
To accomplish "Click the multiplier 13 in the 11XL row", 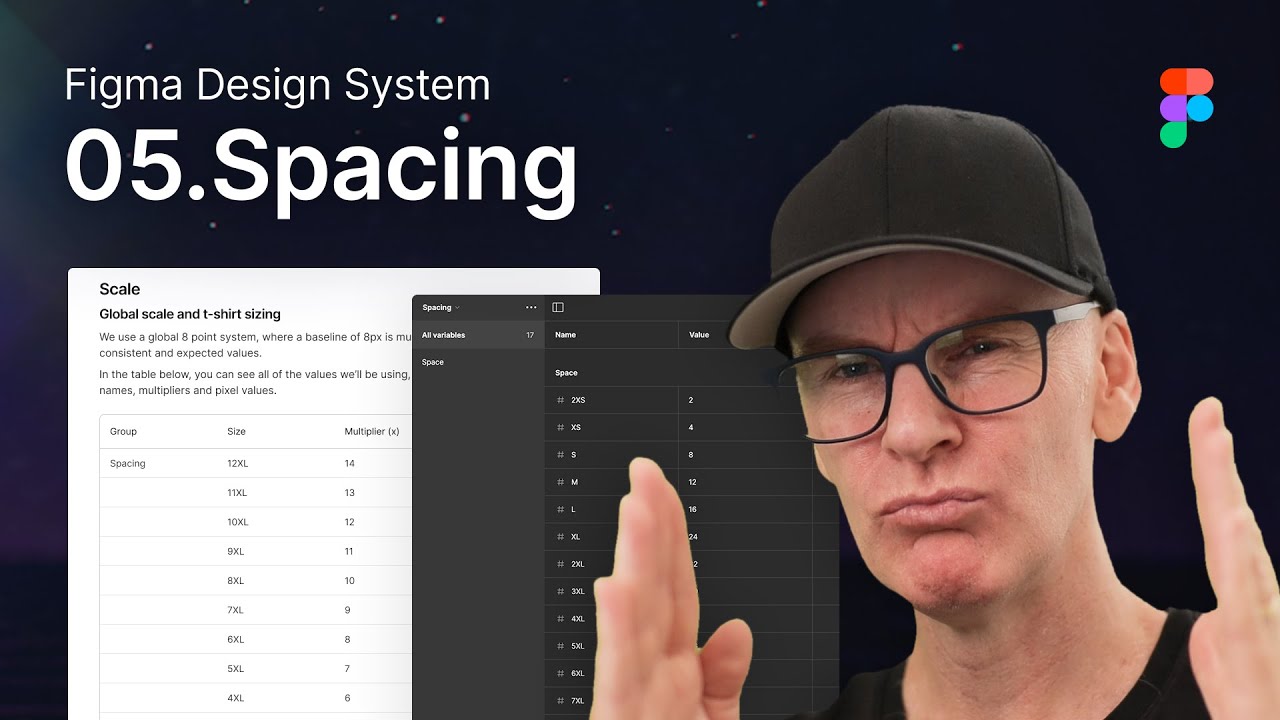I will (x=350, y=493).
